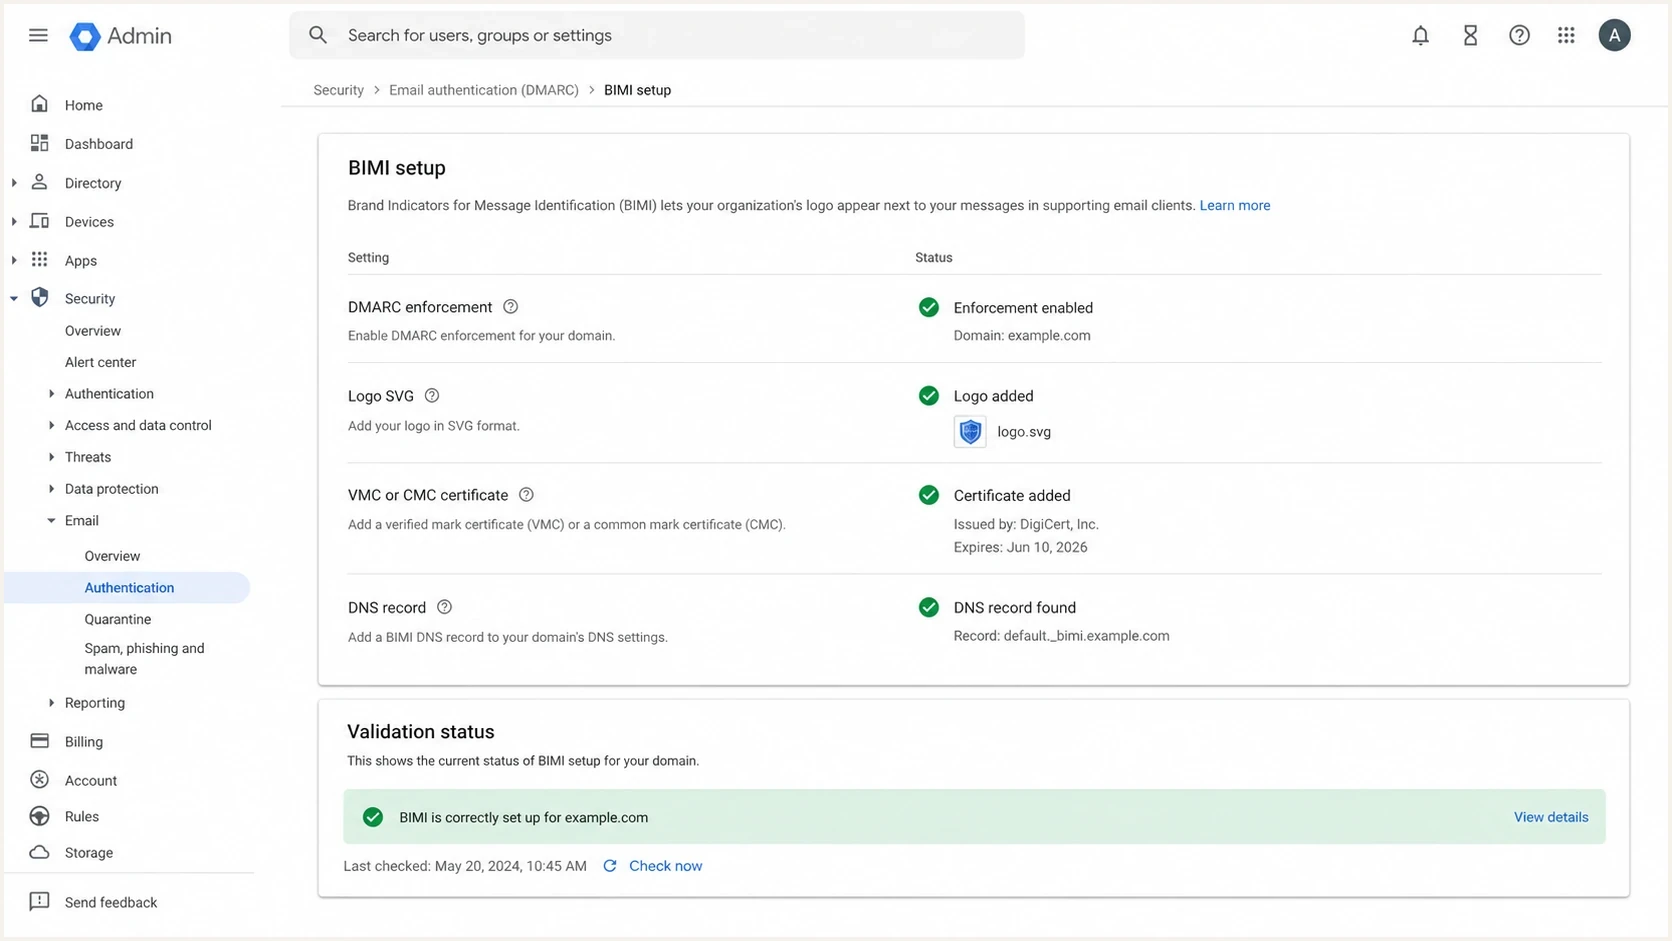The width and height of the screenshot is (1672, 941).
Task: Expand the Threats subsection arrow
Action: coord(51,457)
